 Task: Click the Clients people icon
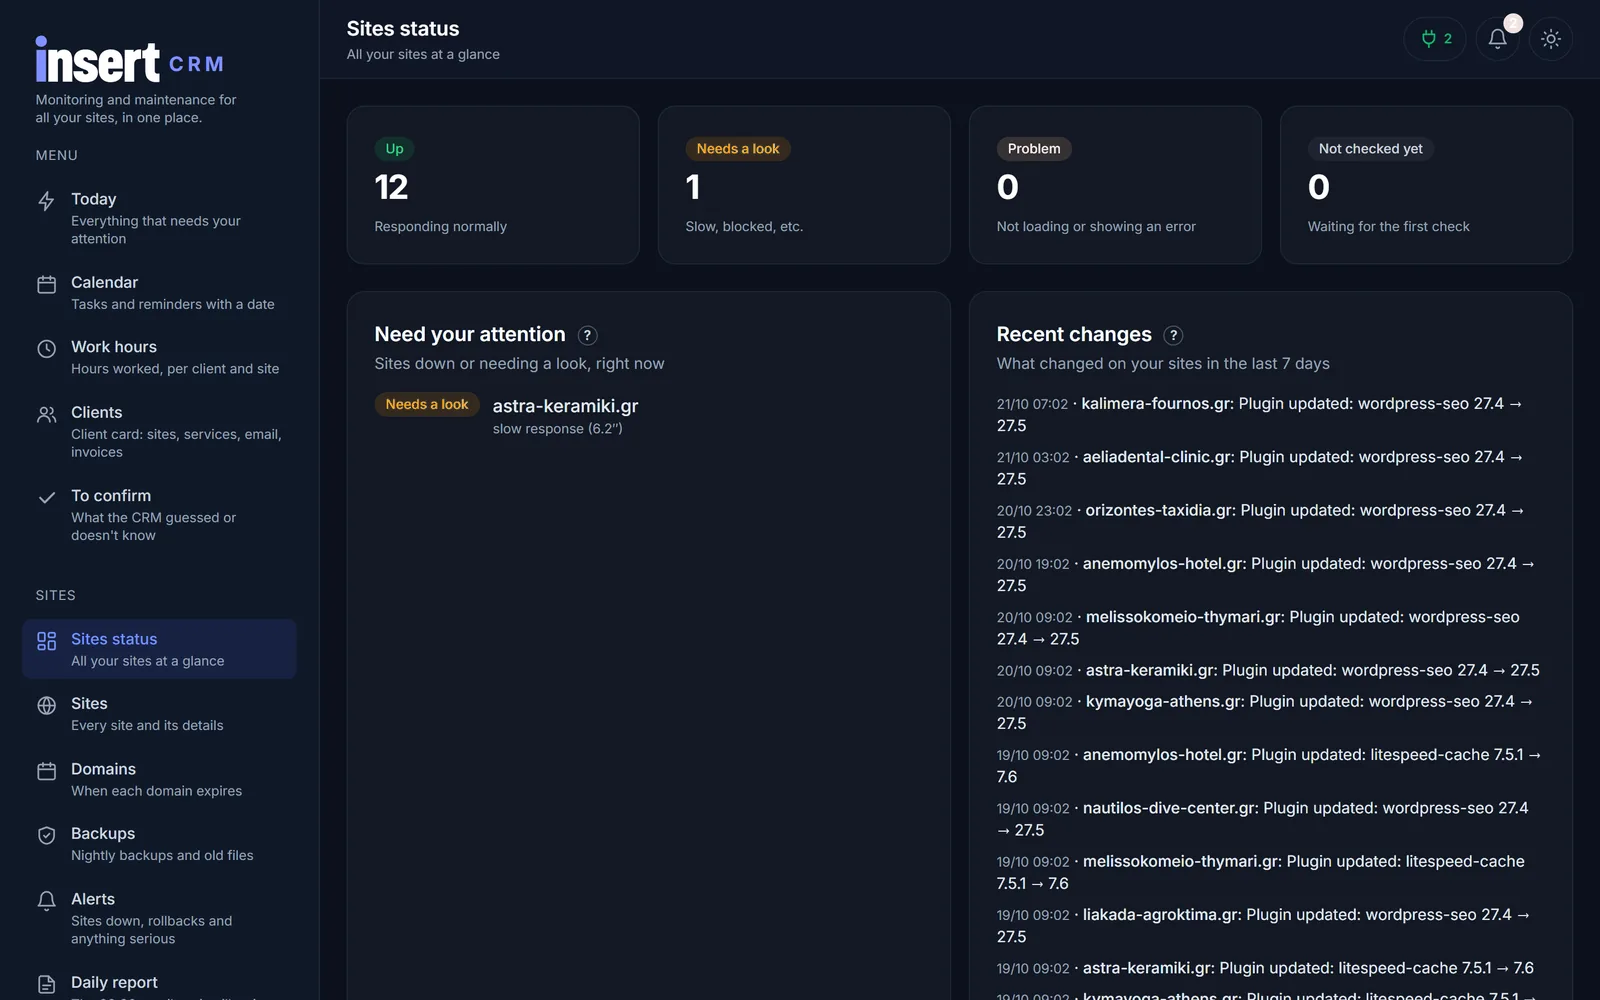(x=46, y=414)
